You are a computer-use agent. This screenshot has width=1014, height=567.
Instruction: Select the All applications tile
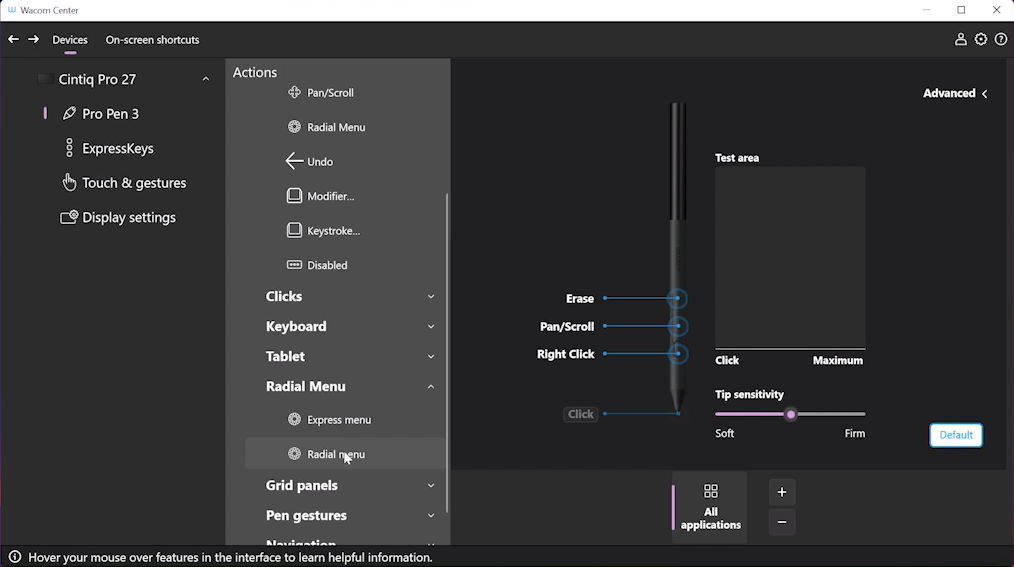(x=710, y=507)
